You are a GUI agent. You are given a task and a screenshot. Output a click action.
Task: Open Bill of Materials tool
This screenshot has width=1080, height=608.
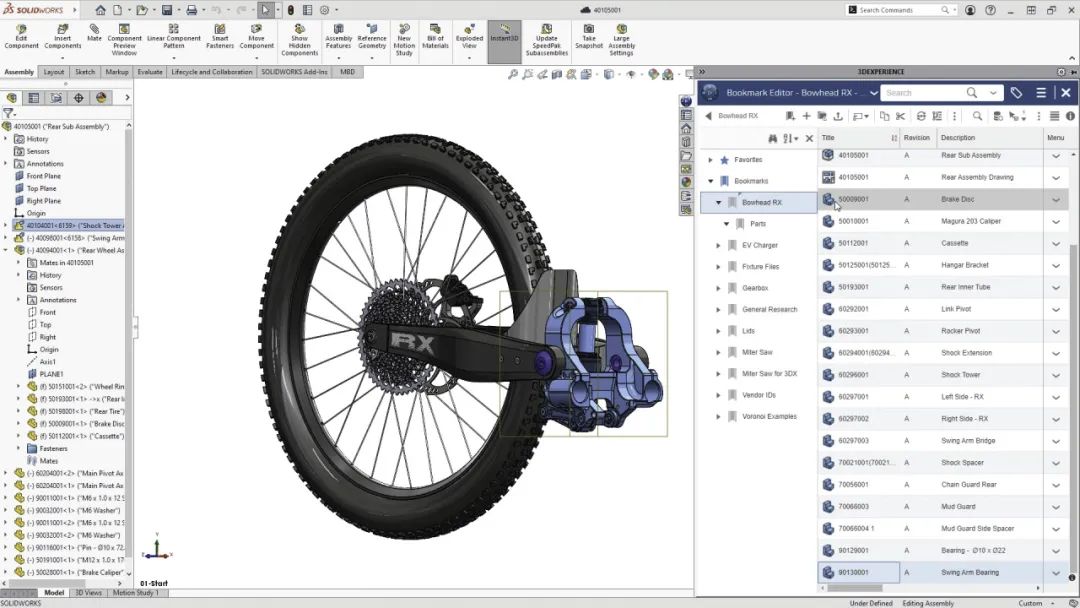click(435, 37)
